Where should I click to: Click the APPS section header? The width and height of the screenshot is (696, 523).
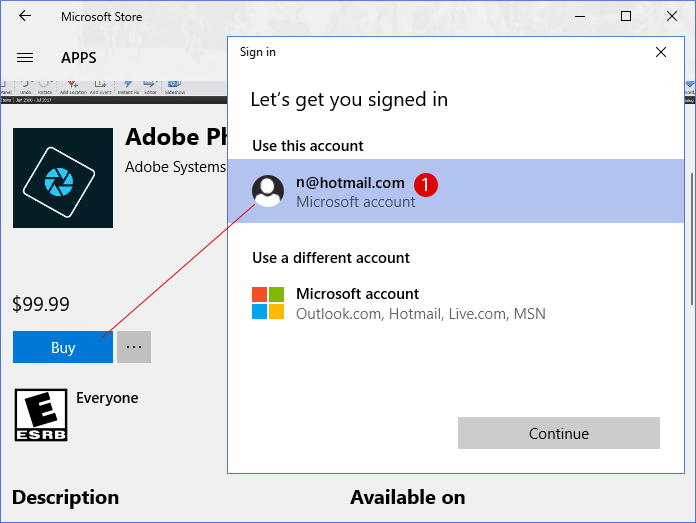coord(79,58)
